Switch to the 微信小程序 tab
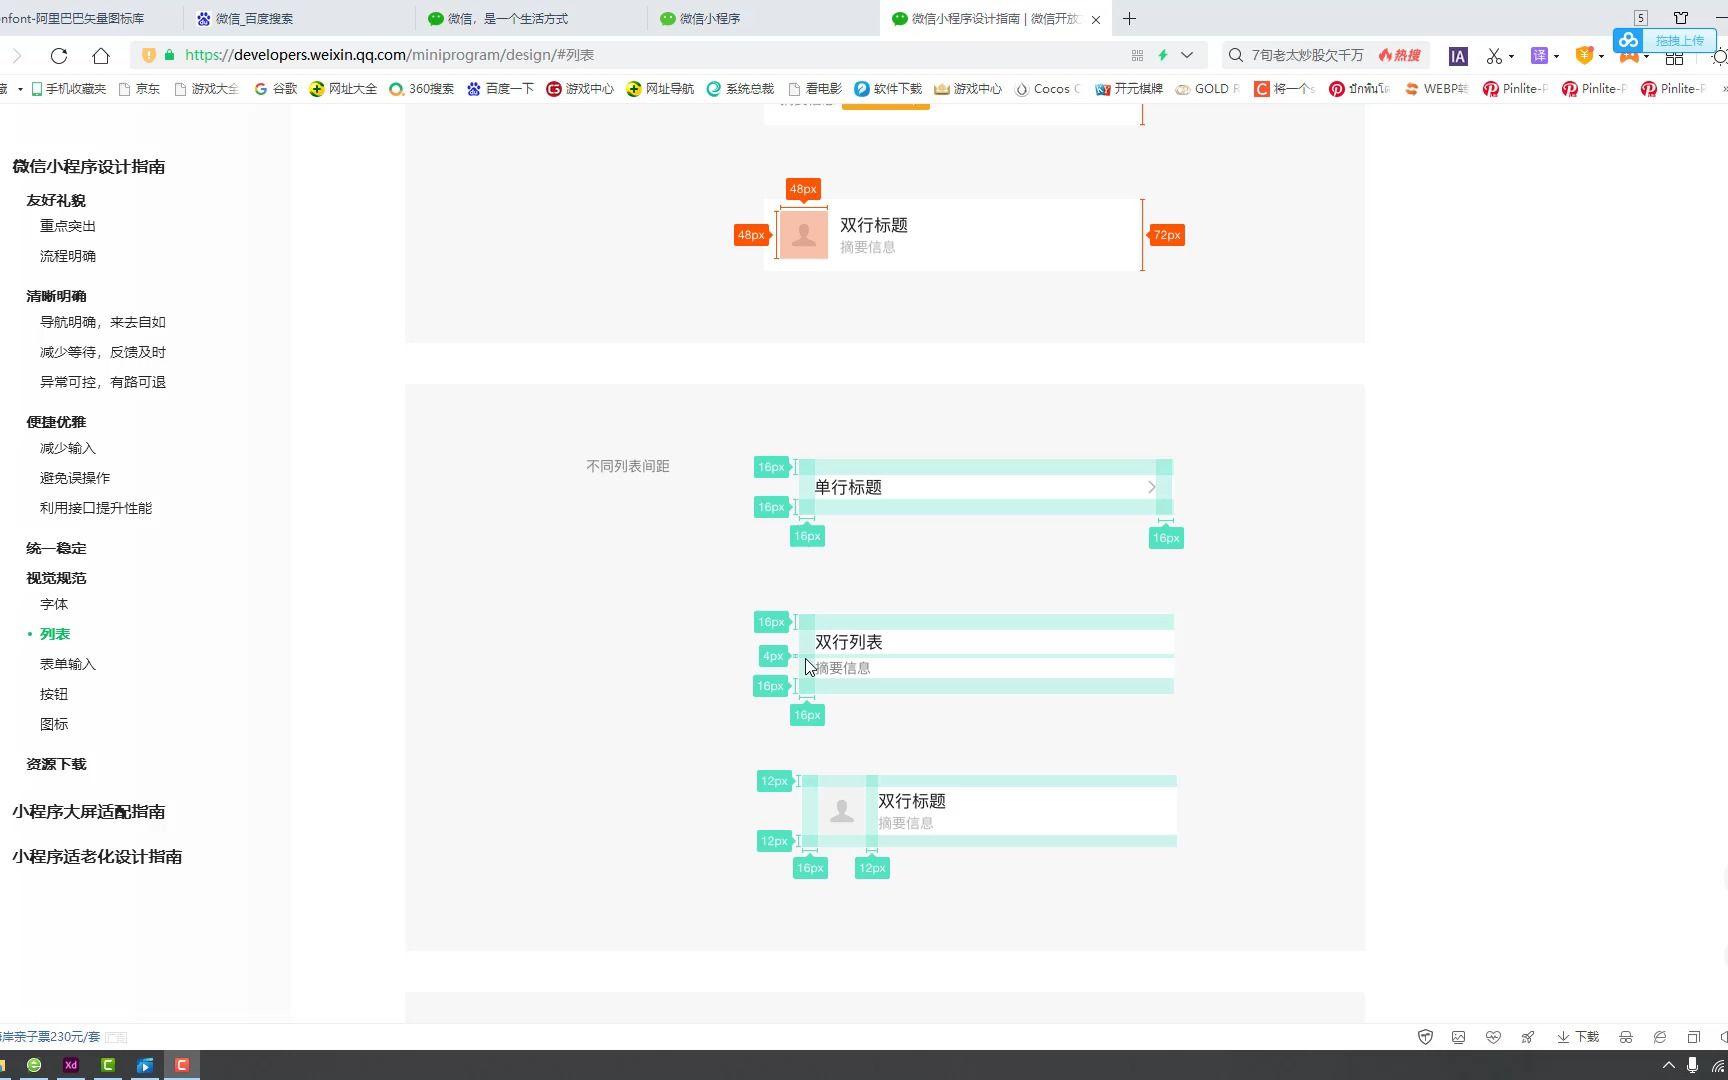The image size is (1728, 1080). (x=763, y=19)
